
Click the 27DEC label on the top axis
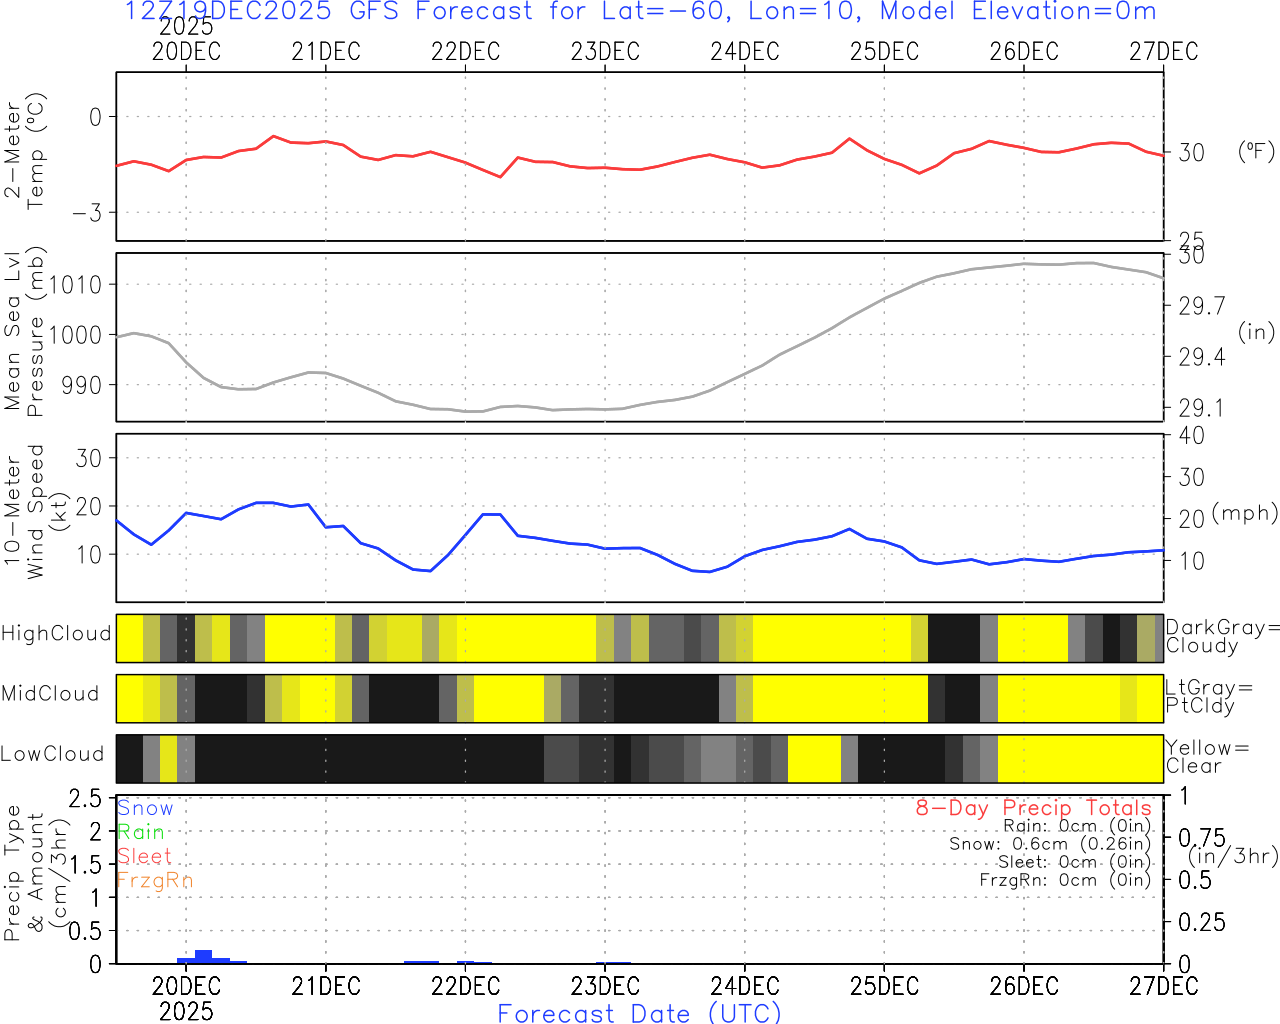coord(1163,52)
